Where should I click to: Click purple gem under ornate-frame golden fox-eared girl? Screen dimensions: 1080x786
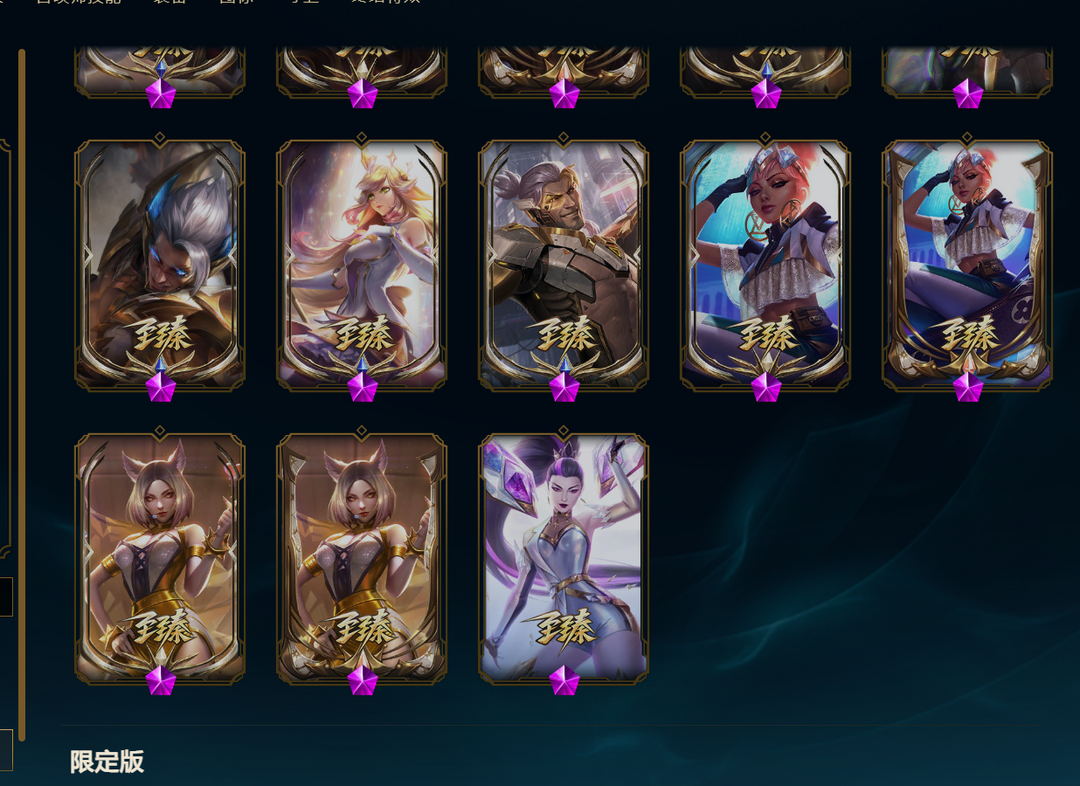tap(362, 680)
